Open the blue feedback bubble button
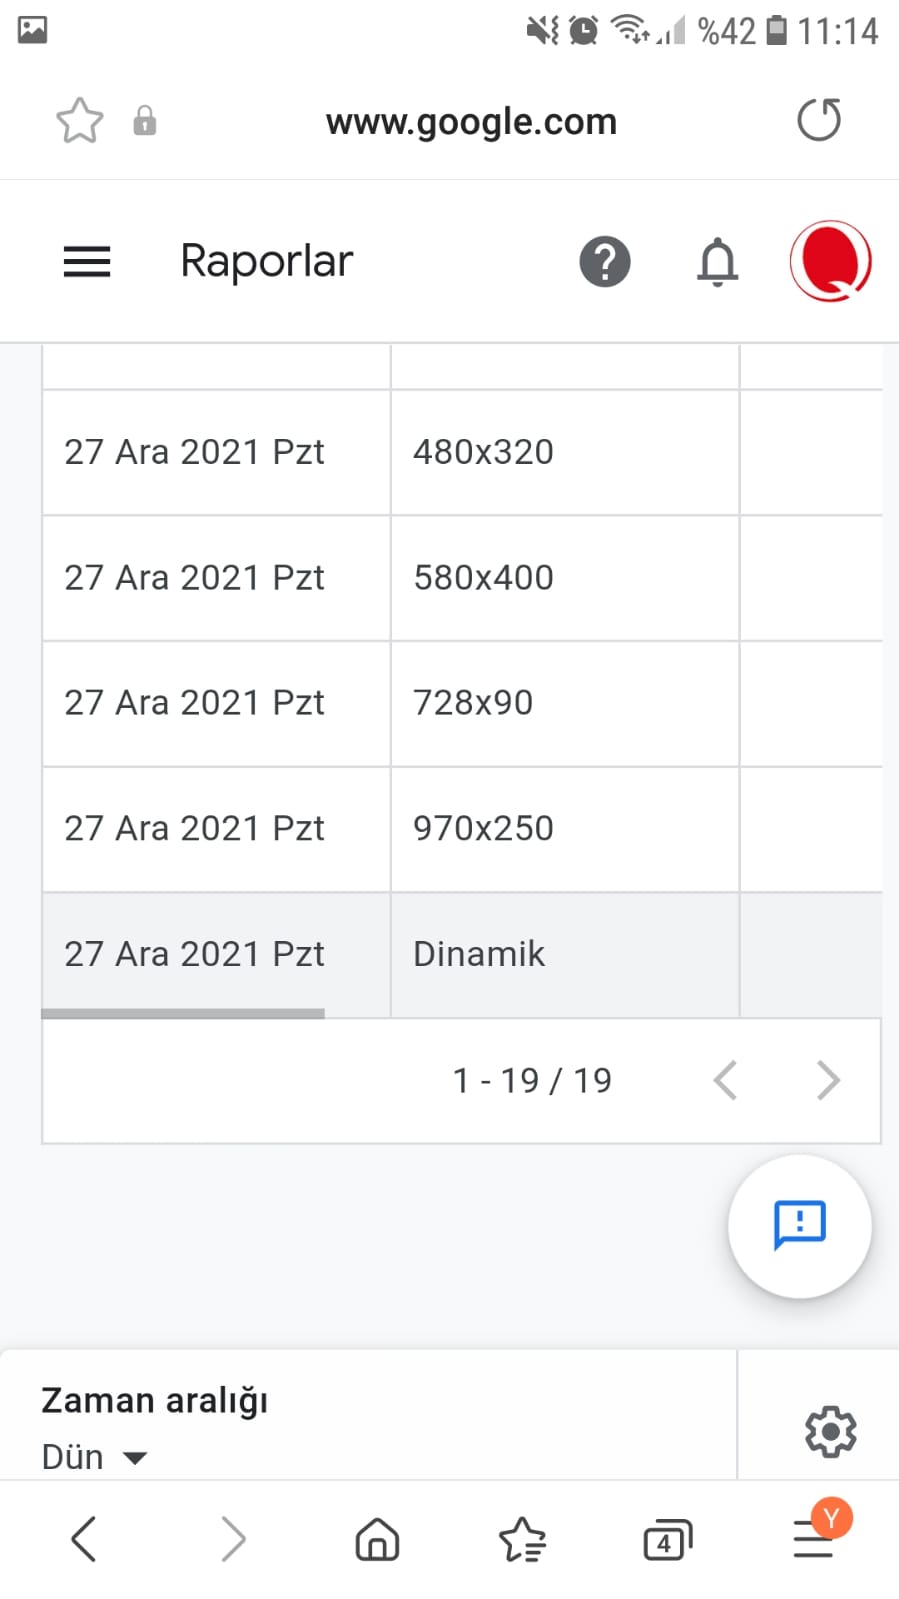Image resolution: width=899 pixels, height=1599 pixels. click(800, 1226)
